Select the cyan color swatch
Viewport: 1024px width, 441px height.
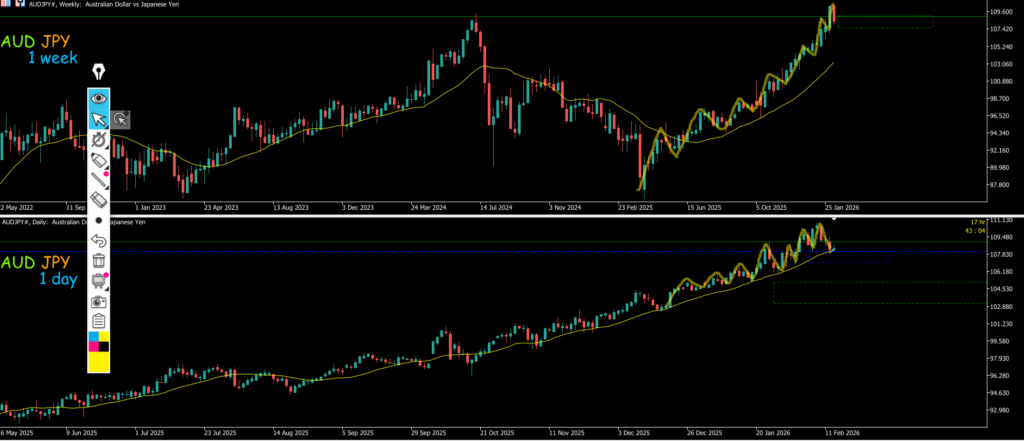click(x=94, y=337)
